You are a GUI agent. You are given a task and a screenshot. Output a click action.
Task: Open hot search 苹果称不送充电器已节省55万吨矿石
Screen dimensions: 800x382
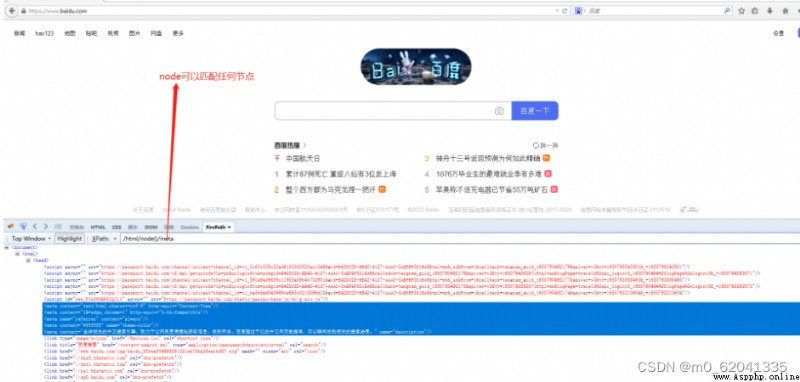[x=492, y=190]
